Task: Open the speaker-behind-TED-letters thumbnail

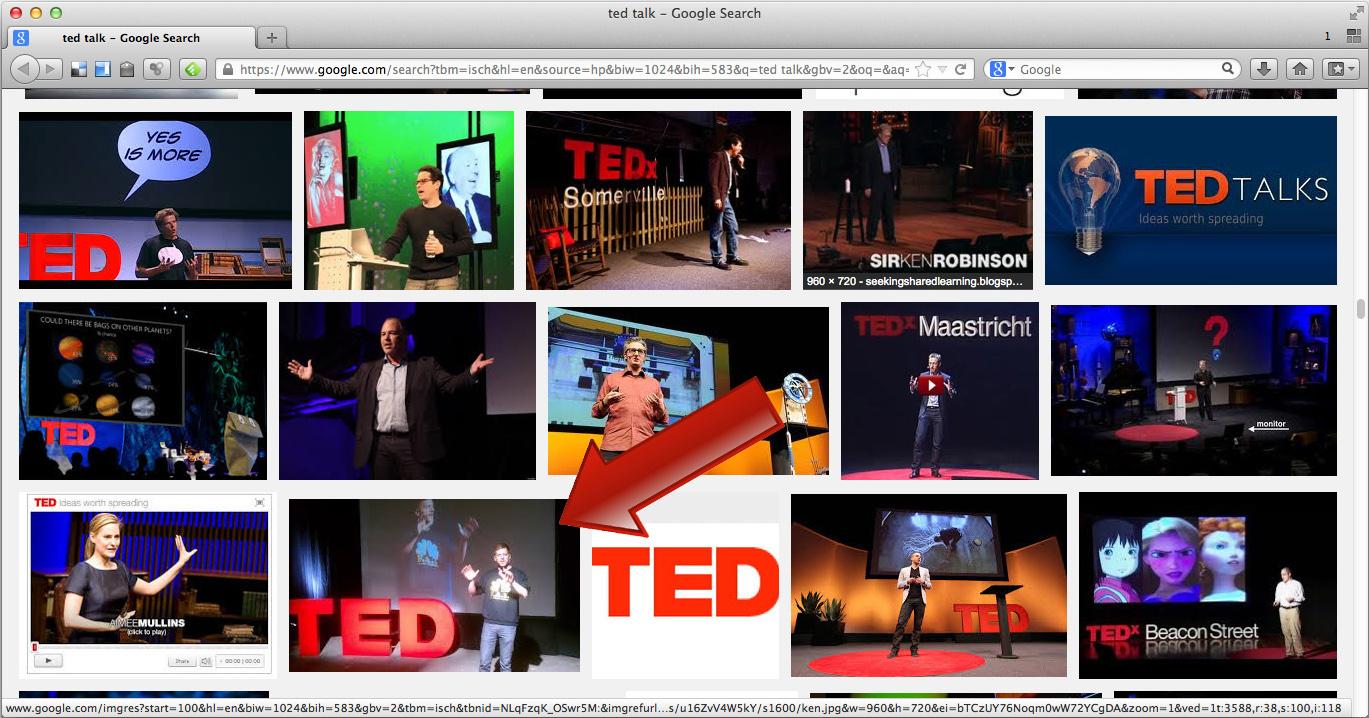Action: pyautogui.click(x=434, y=586)
